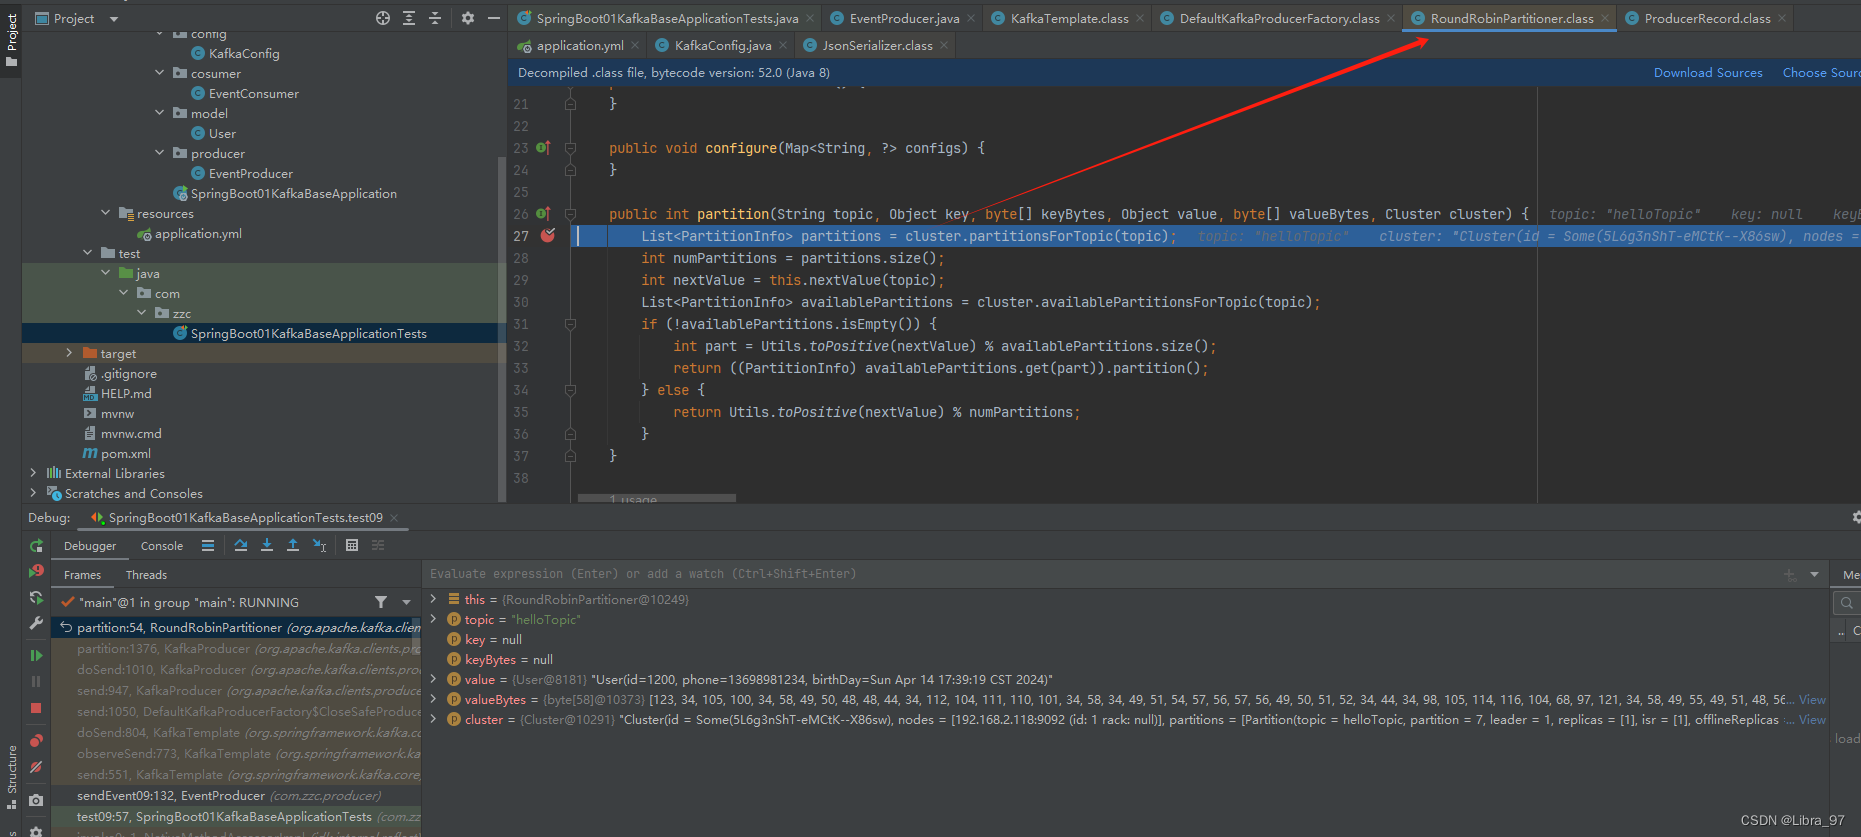The image size is (1861, 837).
Task: Toggle the breakpoint on line 27
Action: coord(548,236)
